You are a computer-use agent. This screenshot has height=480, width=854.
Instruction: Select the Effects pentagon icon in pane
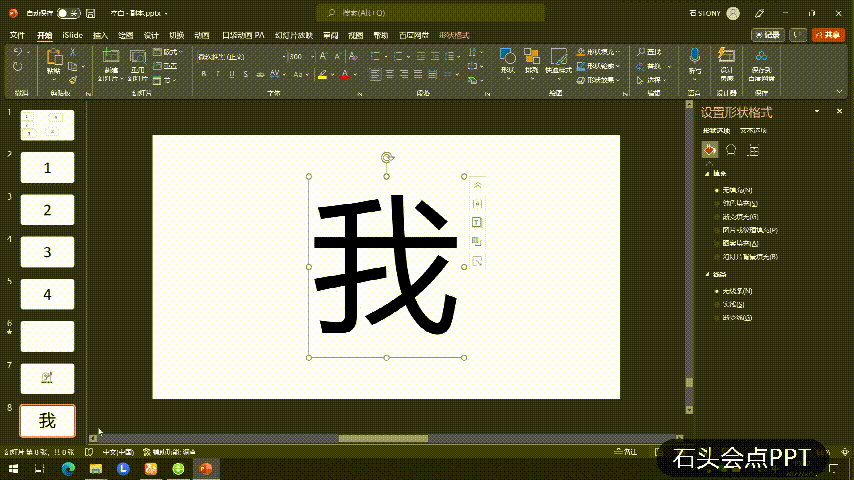(731, 150)
